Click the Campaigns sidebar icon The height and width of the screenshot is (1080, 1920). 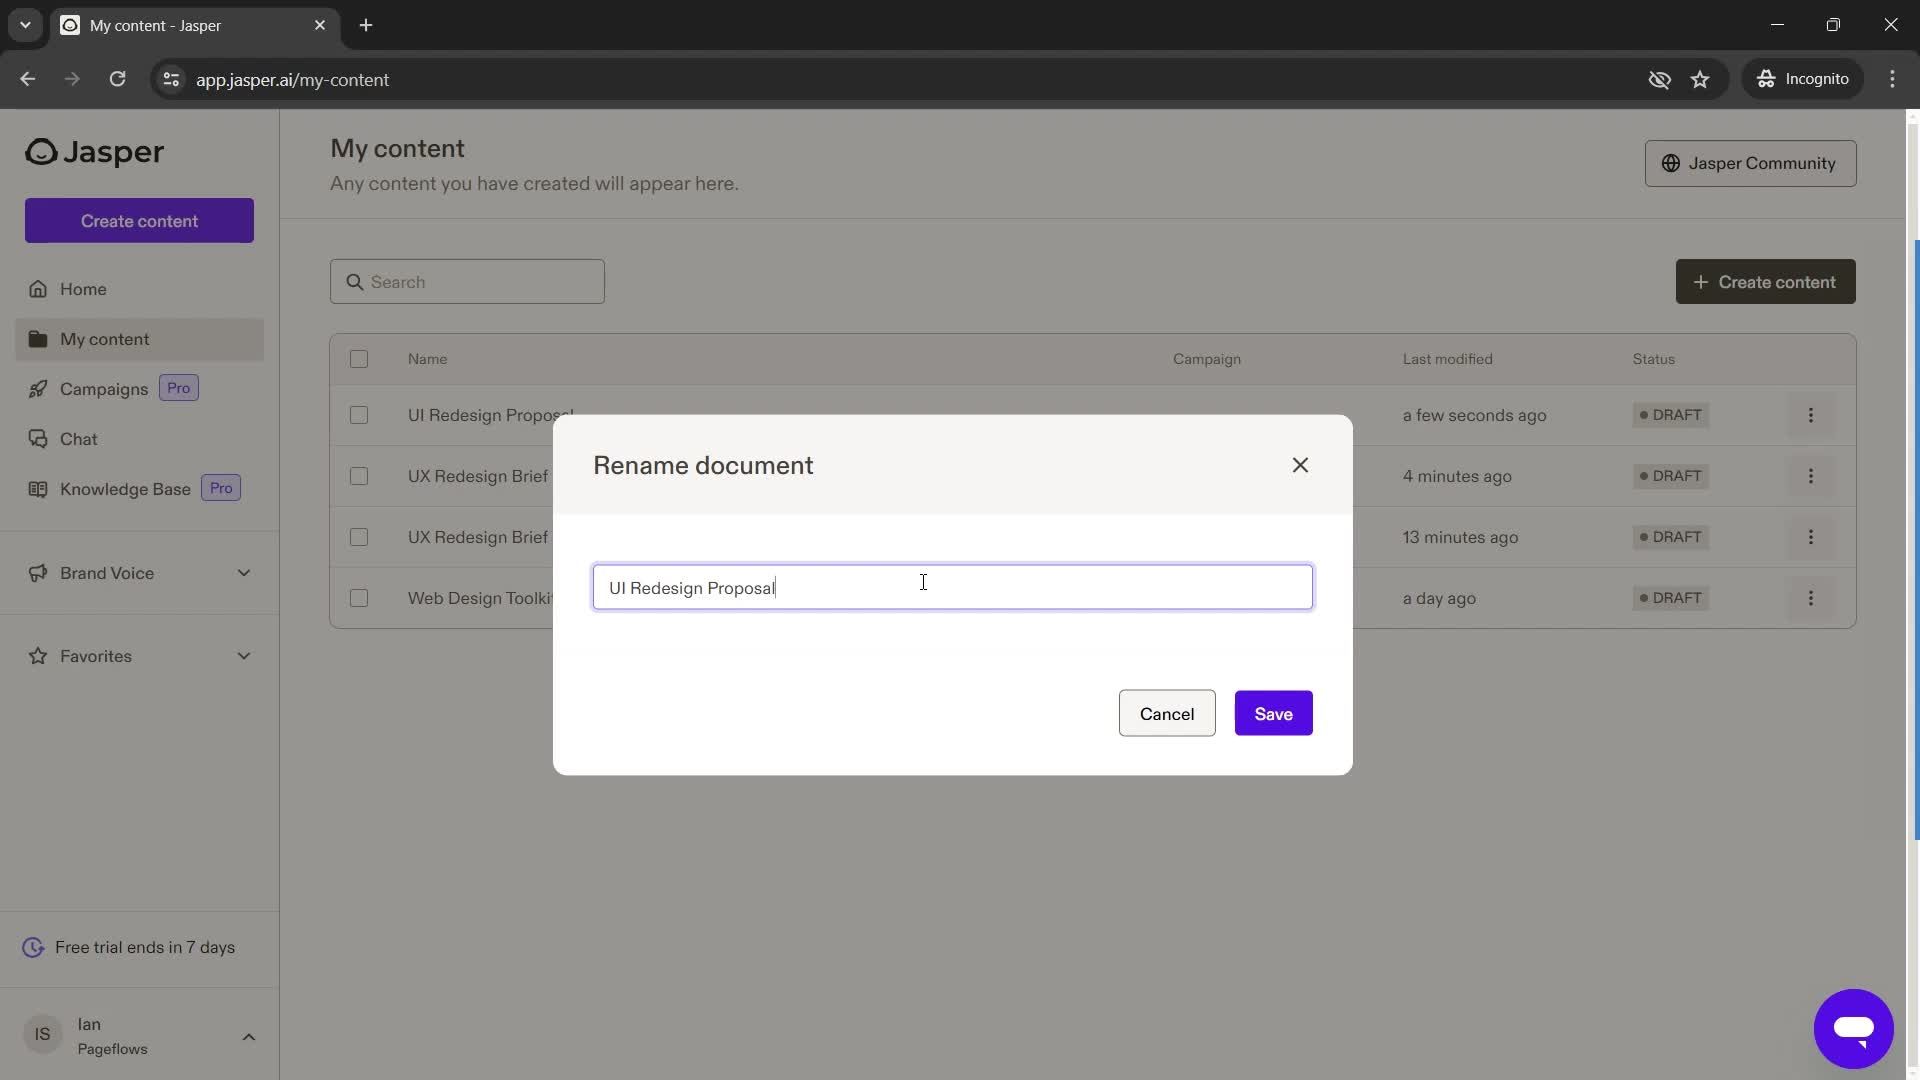(x=36, y=388)
